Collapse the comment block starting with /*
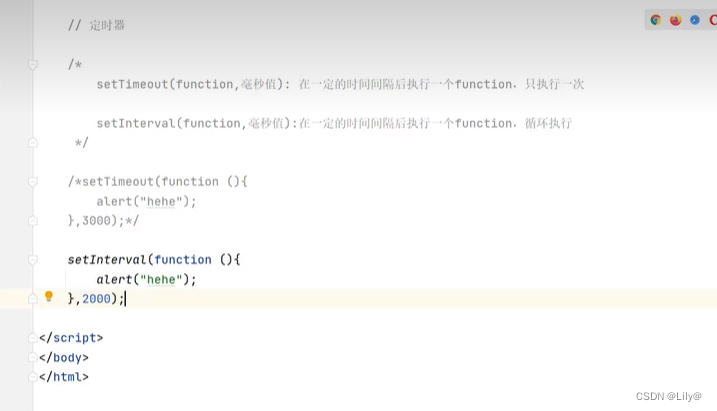Screen dimensions: 717x411 (x=33, y=65)
